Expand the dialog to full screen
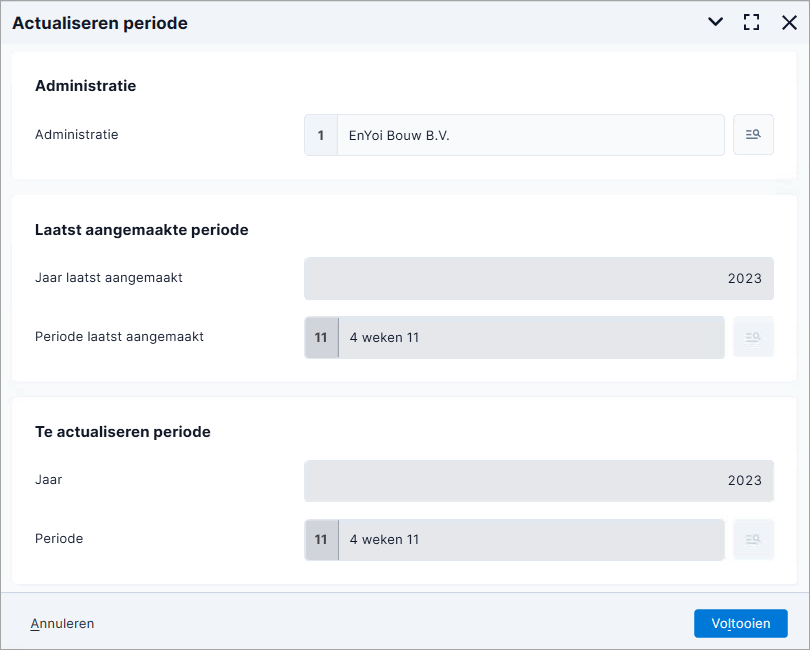Image resolution: width=810 pixels, height=650 pixels. point(752,22)
